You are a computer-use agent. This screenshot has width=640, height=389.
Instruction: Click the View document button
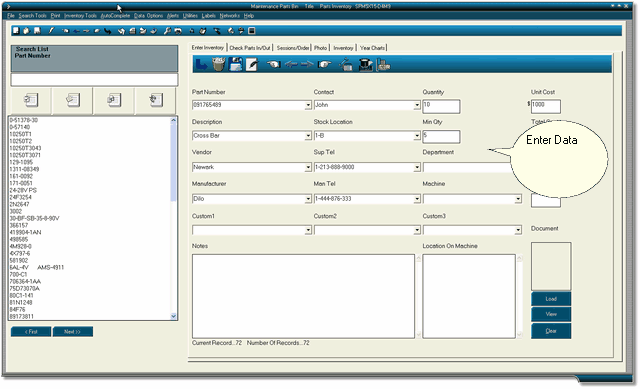(x=551, y=314)
